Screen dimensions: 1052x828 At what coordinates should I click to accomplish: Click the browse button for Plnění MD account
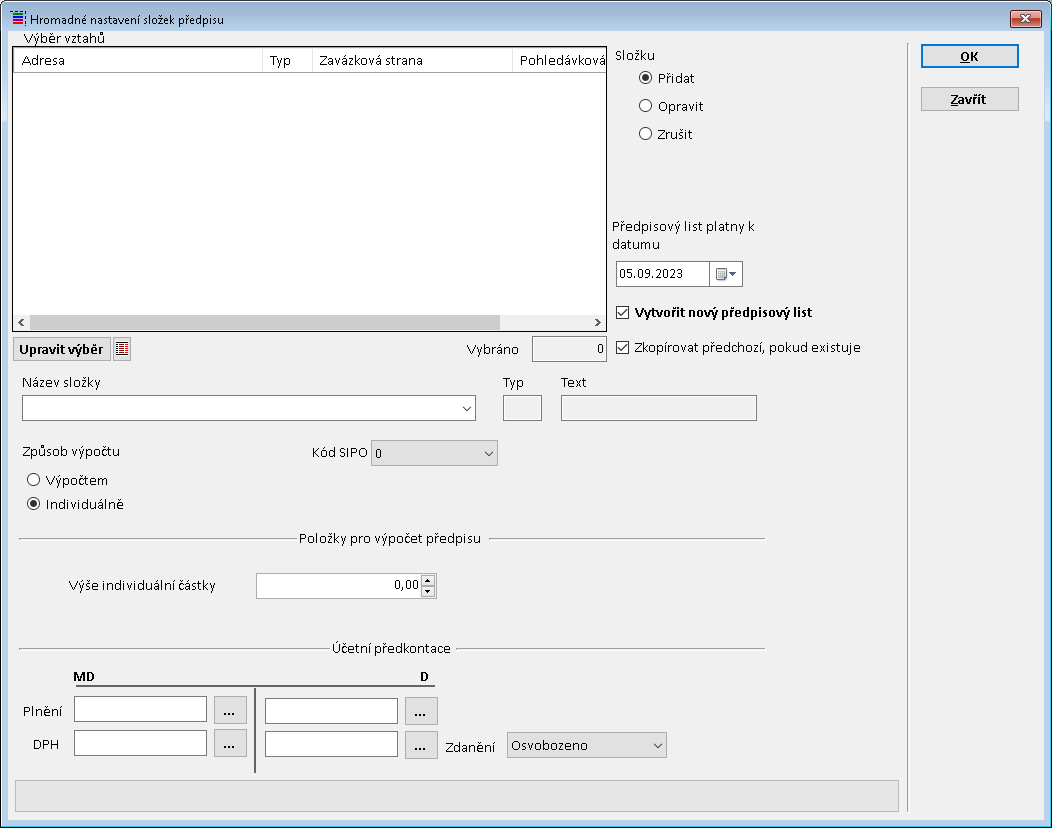tap(230, 710)
